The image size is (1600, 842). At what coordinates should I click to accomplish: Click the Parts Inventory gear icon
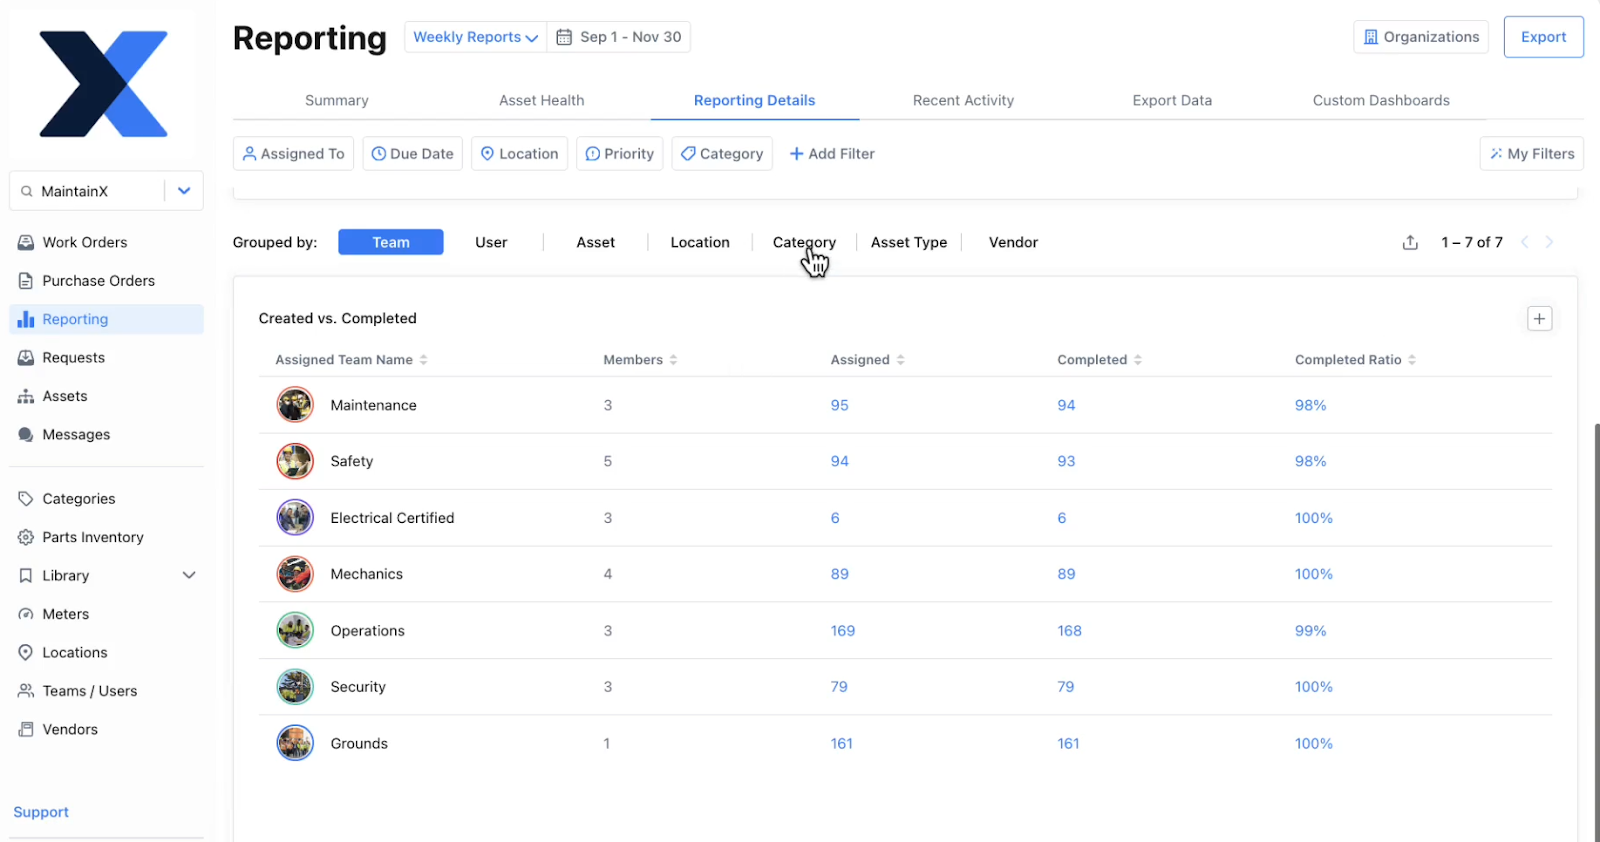[x=26, y=538]
